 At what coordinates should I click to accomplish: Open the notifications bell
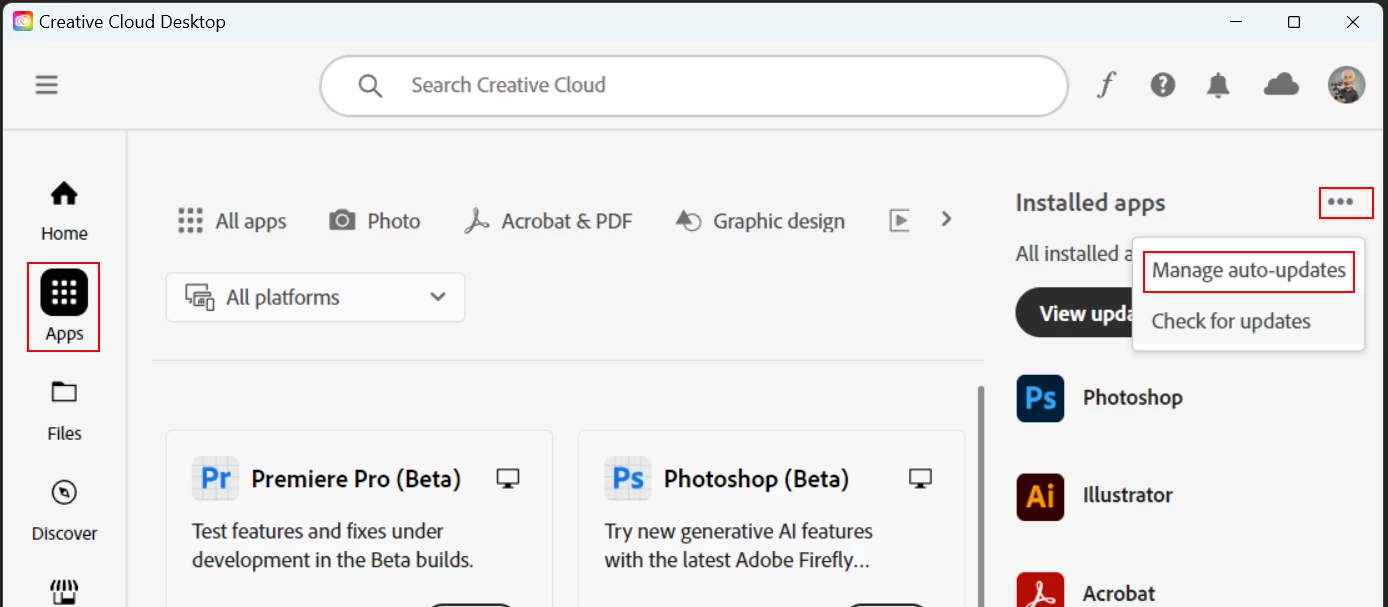[x=1218, y=85]
